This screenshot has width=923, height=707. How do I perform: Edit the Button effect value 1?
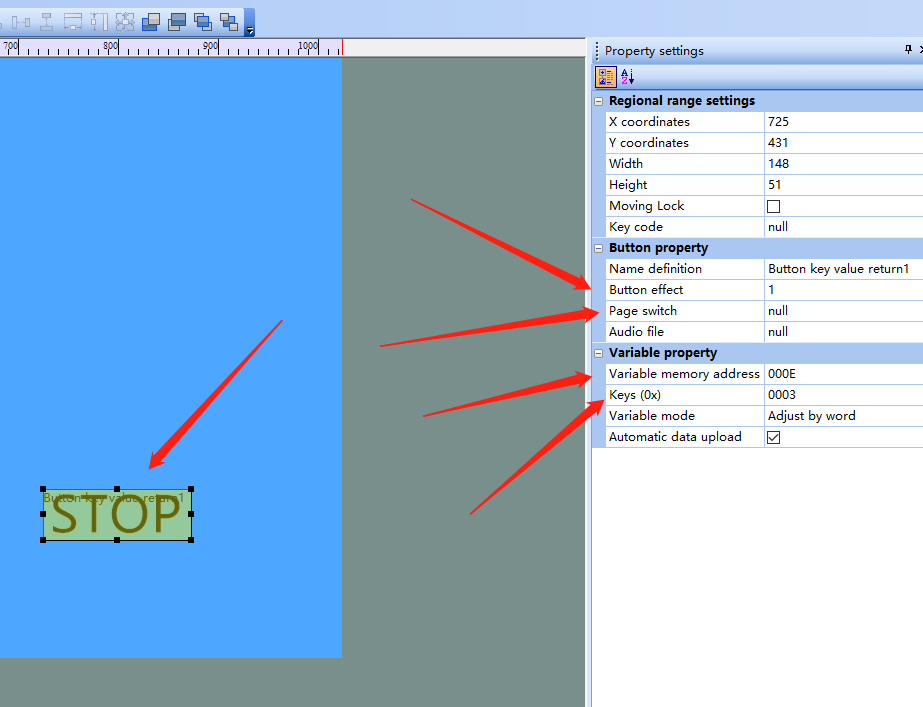(x=844, y=290)
